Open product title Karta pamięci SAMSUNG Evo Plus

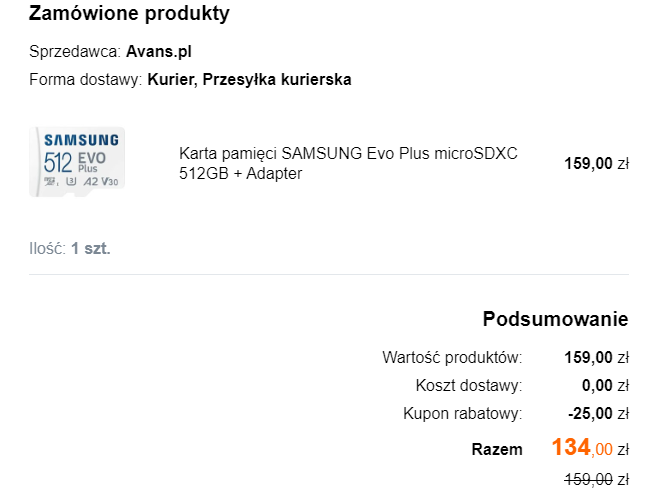348,163
